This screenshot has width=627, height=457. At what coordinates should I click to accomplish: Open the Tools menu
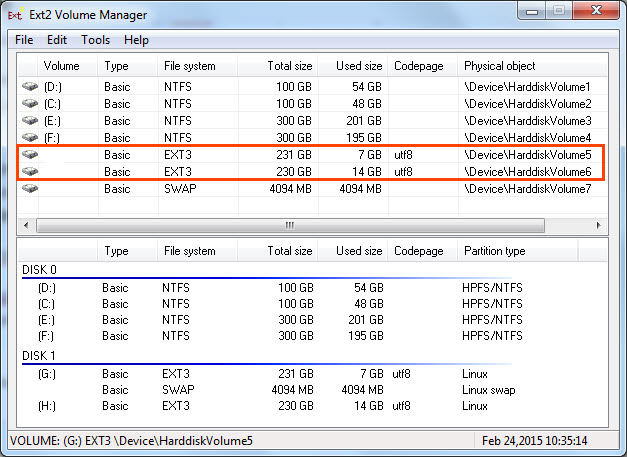tap(95, 40)
